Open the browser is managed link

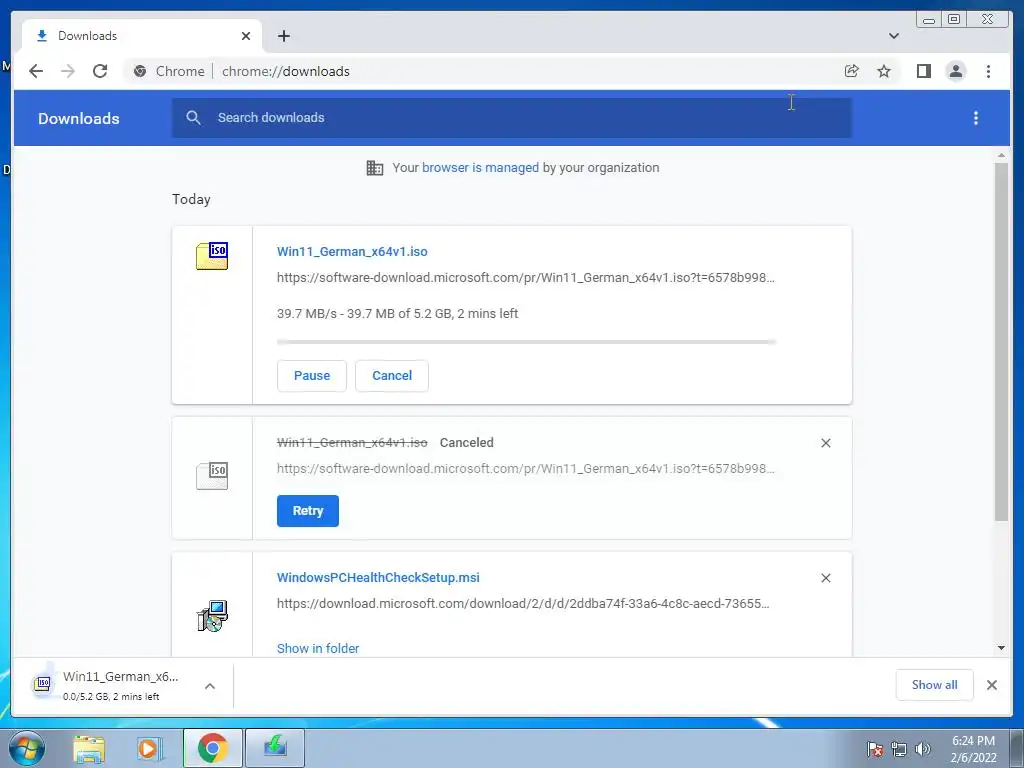[x=480, y=168]
